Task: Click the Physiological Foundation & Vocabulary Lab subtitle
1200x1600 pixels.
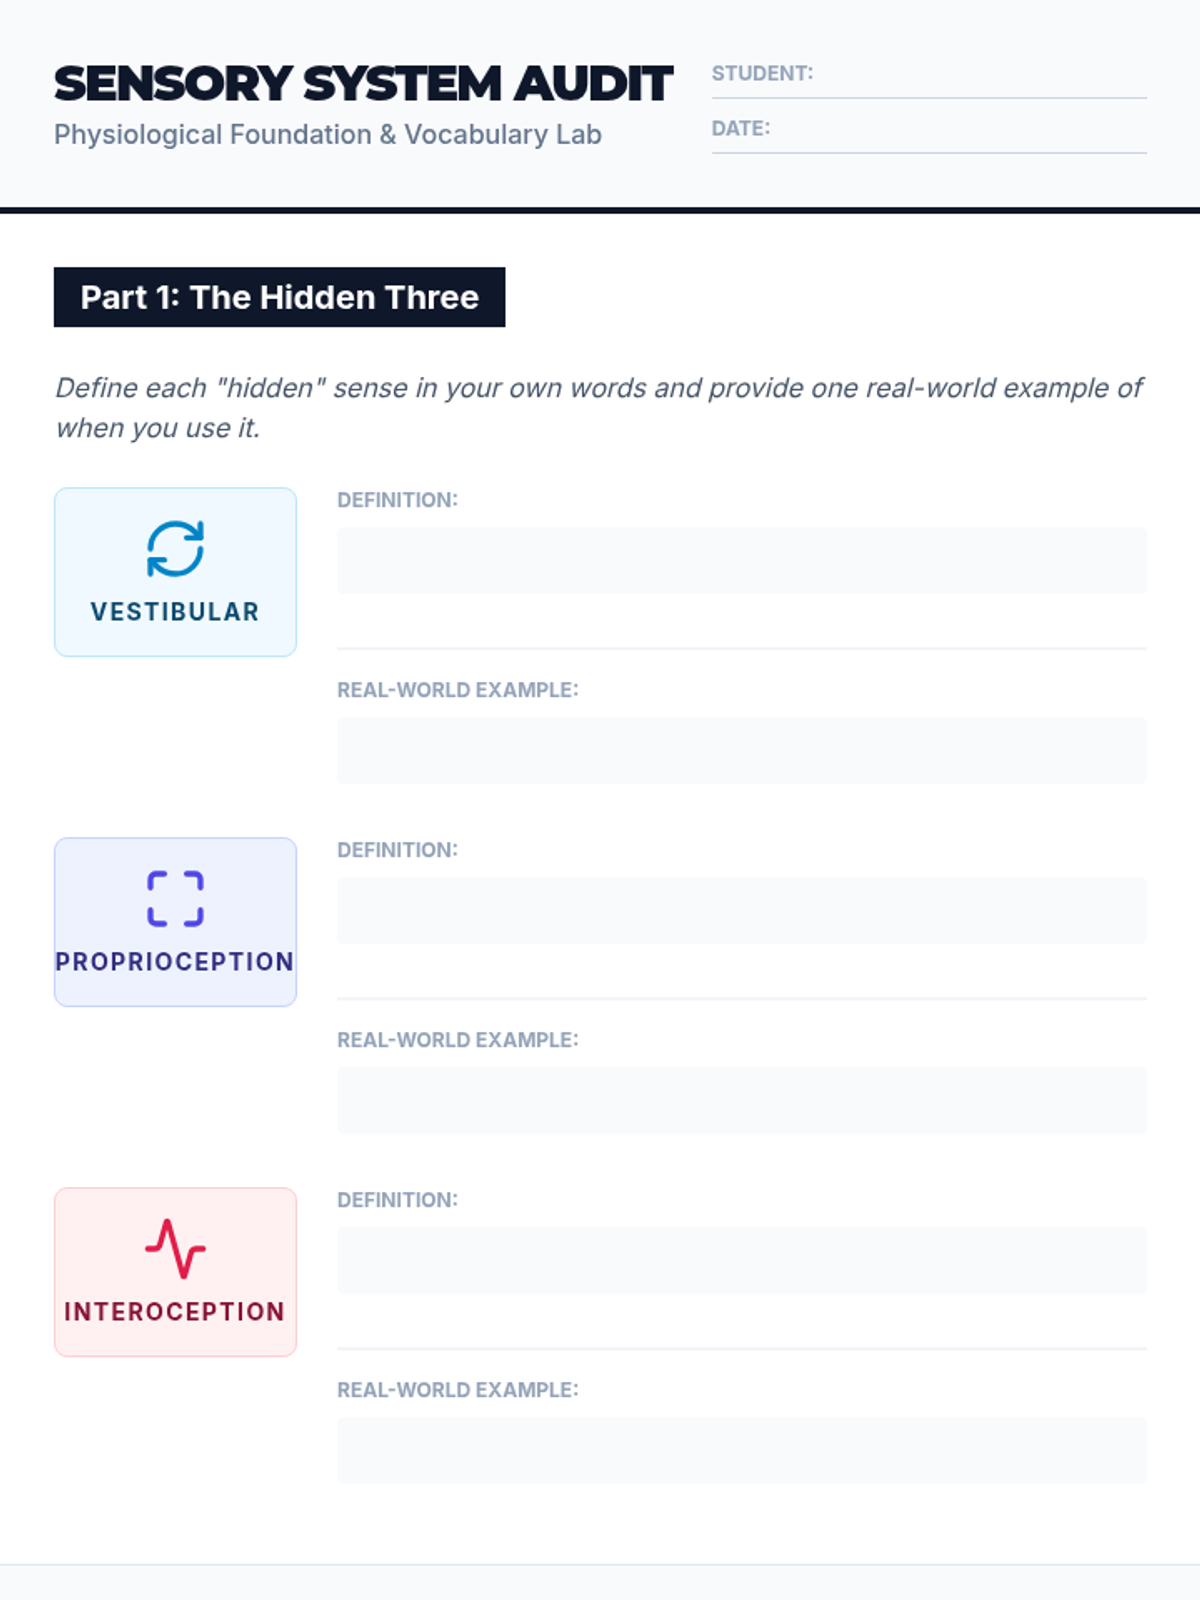Action: pyautogui.click(x=328, y=135)
